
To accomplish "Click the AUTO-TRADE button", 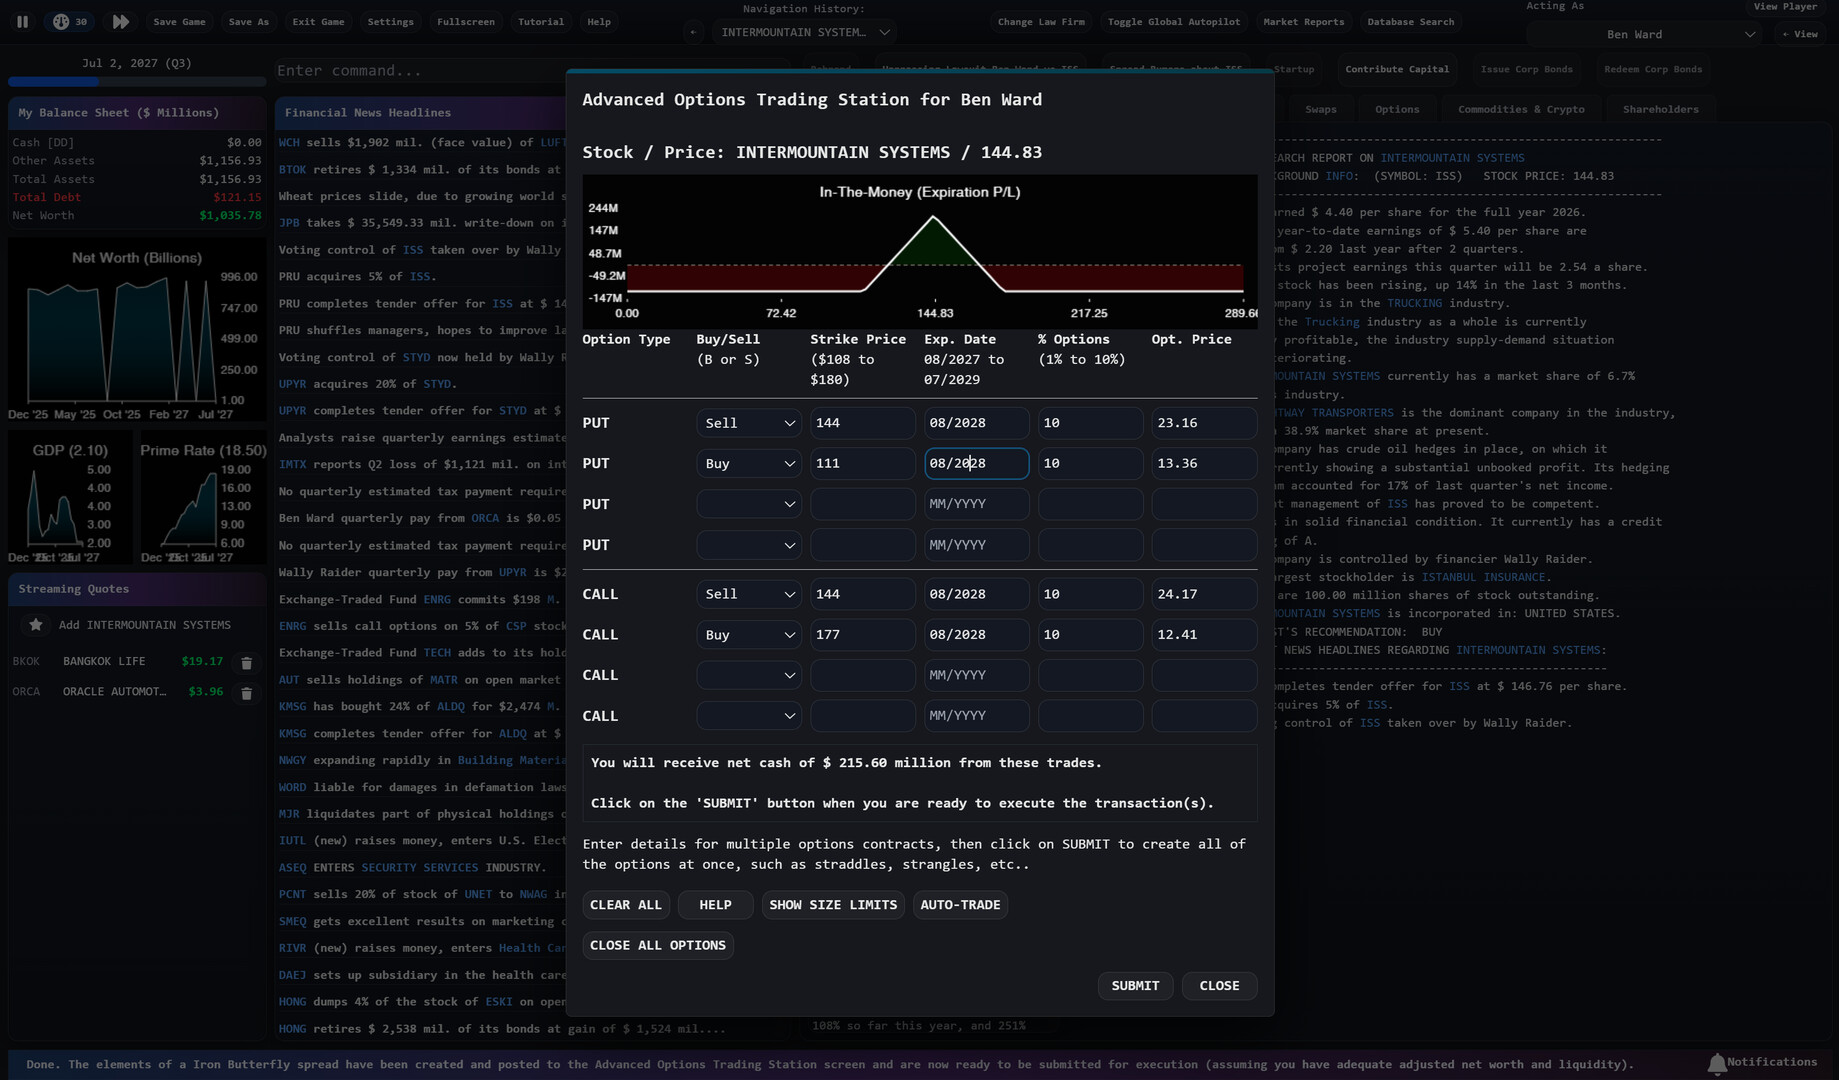I will (959, 905).
